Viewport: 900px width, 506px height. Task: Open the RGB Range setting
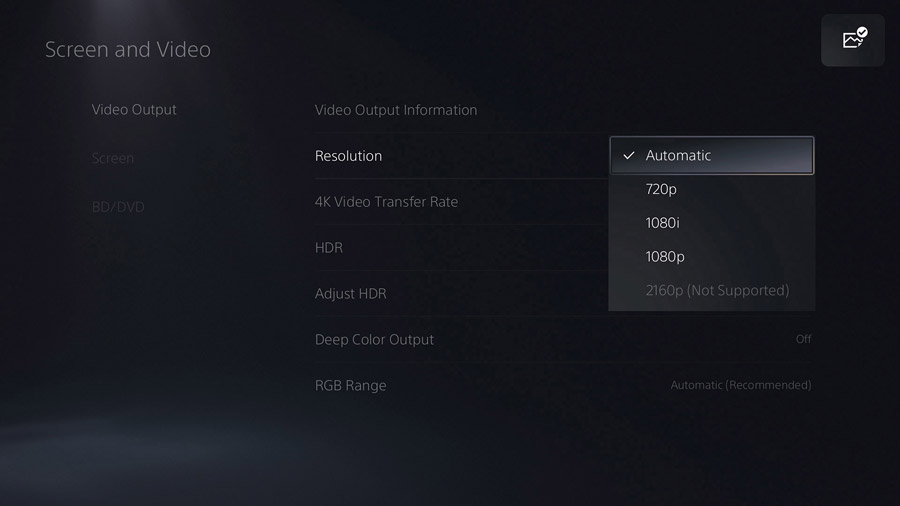click(x=350, y=386)
